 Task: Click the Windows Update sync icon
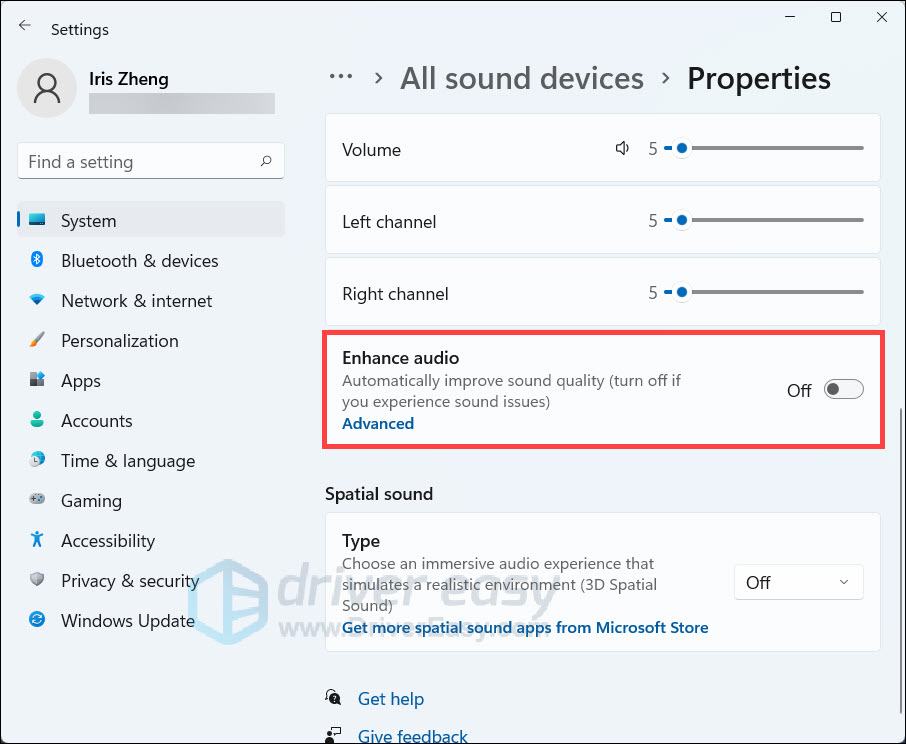(x=37, y=620)
